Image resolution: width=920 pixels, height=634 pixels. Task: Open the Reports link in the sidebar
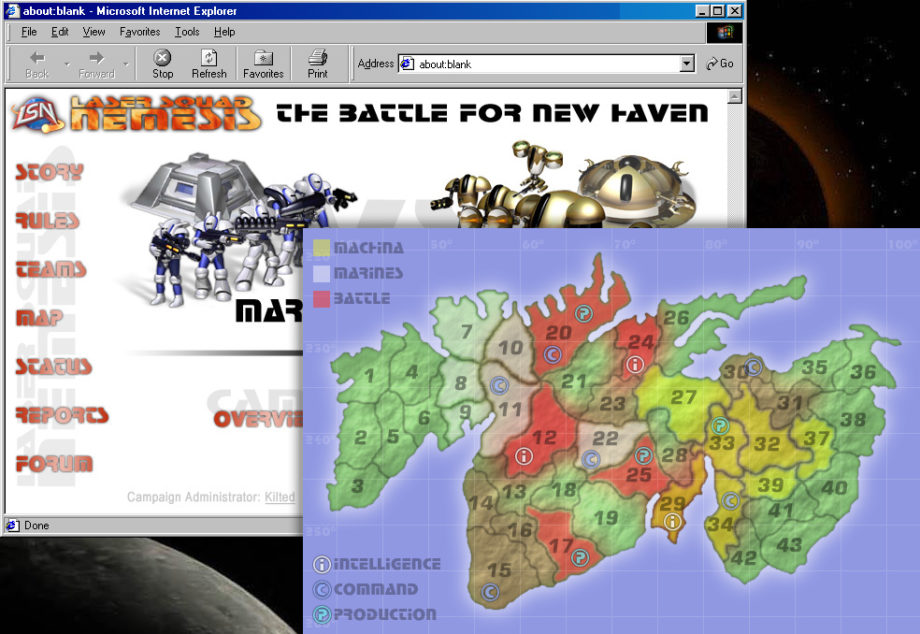pos(62,415)
